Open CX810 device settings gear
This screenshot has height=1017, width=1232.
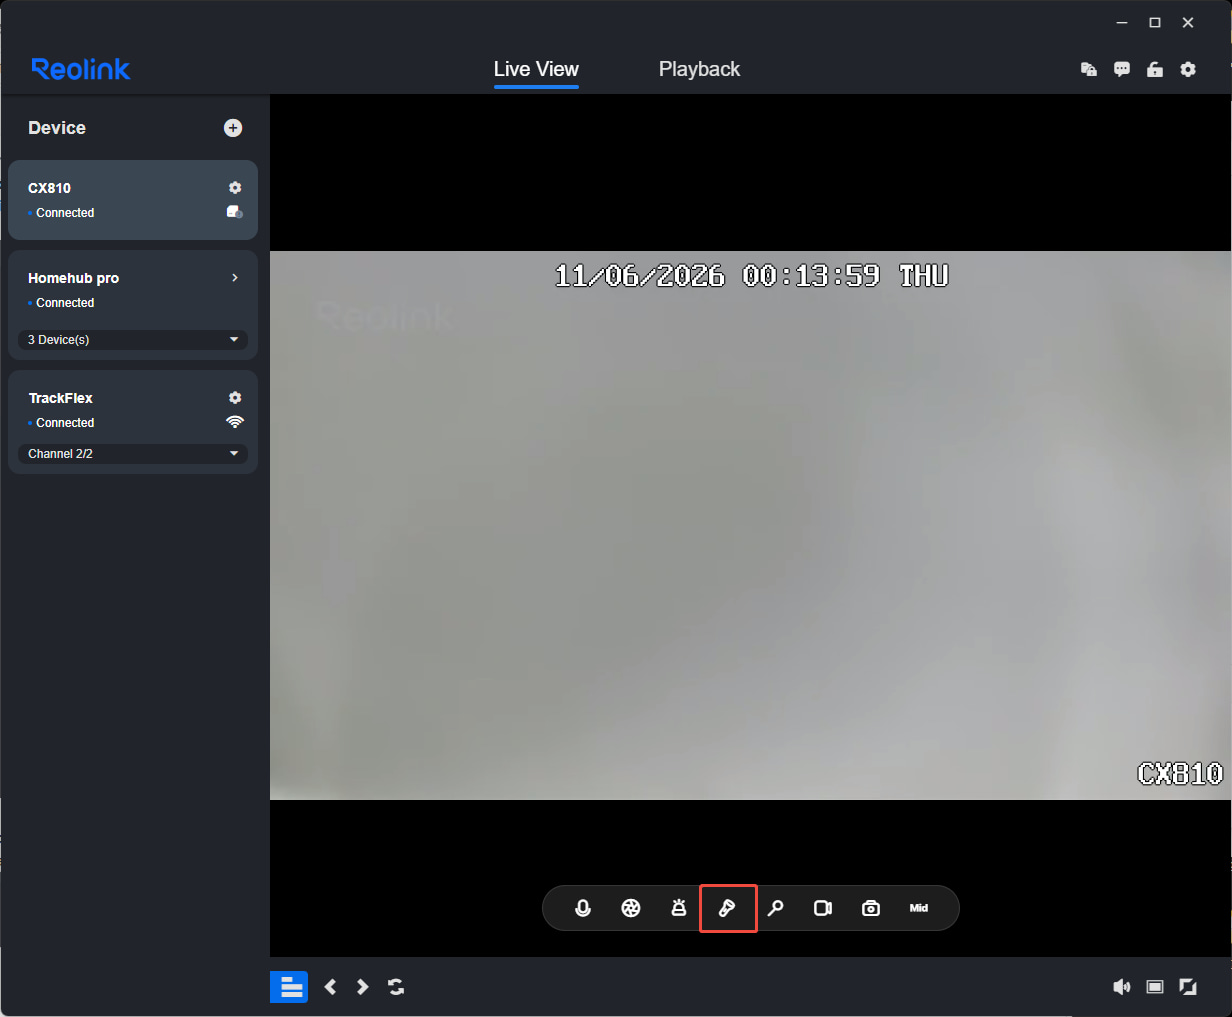pyautogui.click(x=235, y=188)
